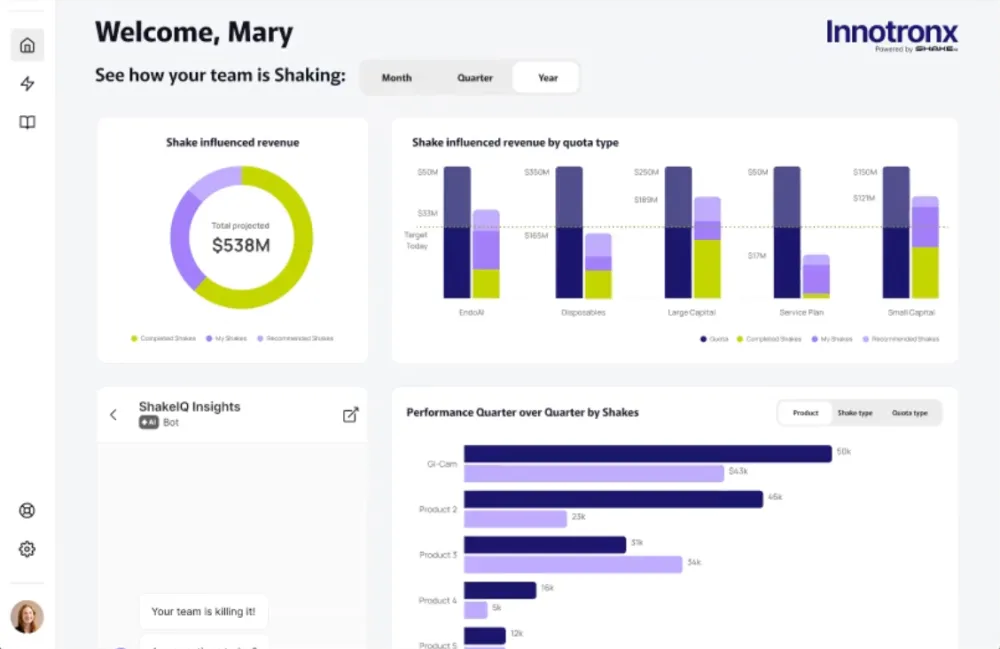Click the $538M total projected value

click(x=241, y=245)
